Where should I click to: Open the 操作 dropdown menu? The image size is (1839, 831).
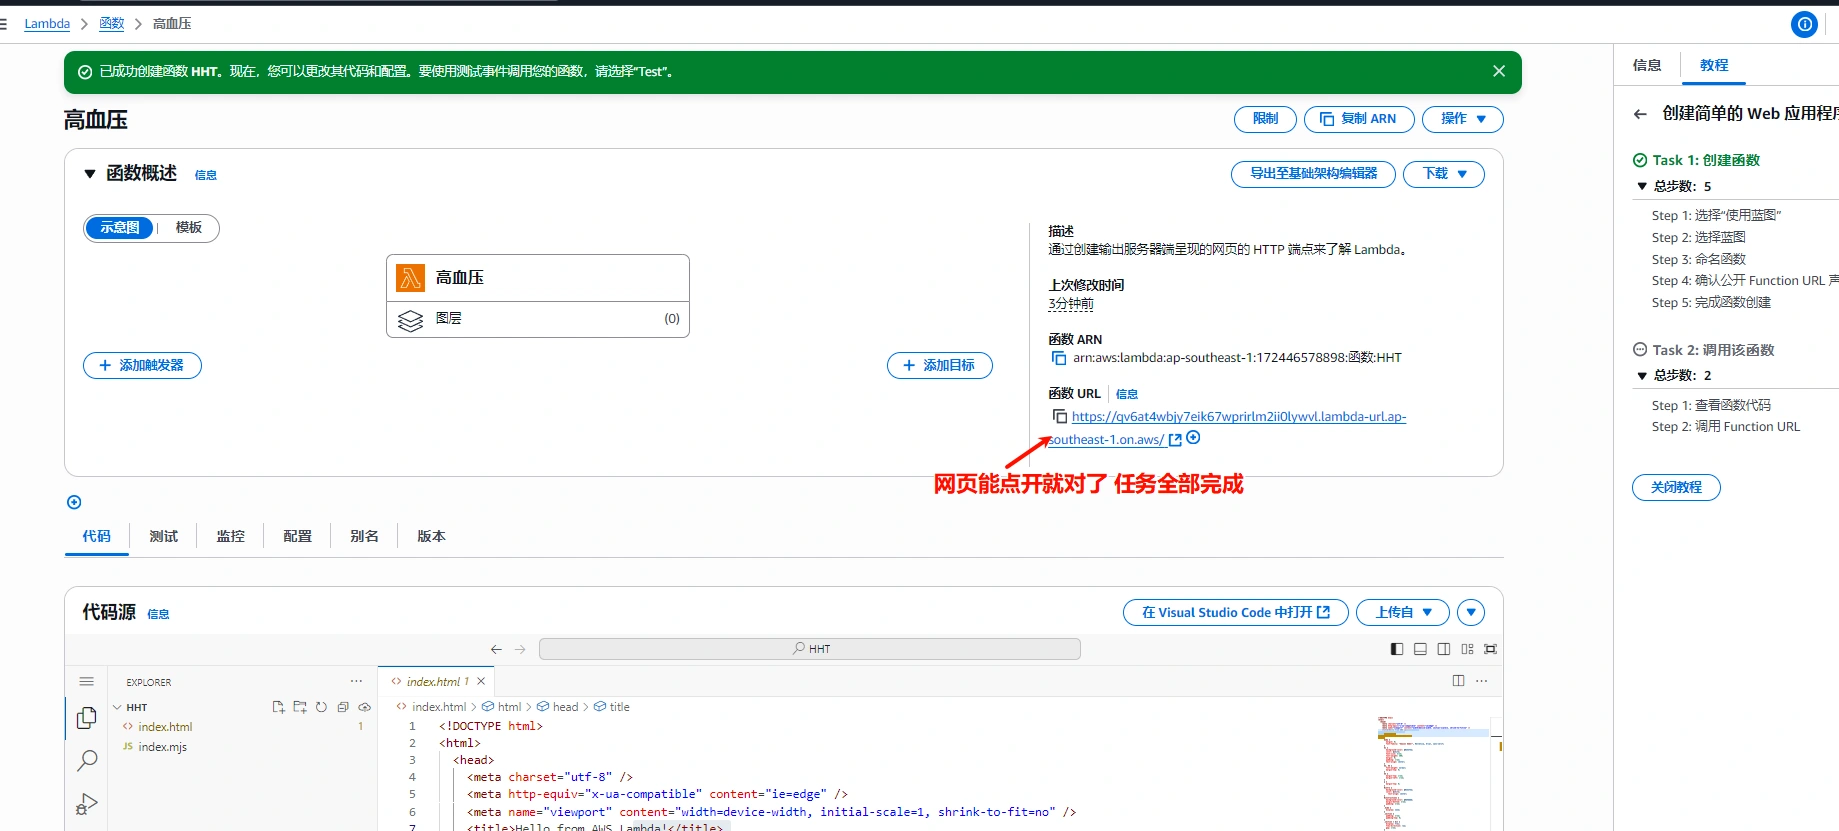pos(1462,119)
